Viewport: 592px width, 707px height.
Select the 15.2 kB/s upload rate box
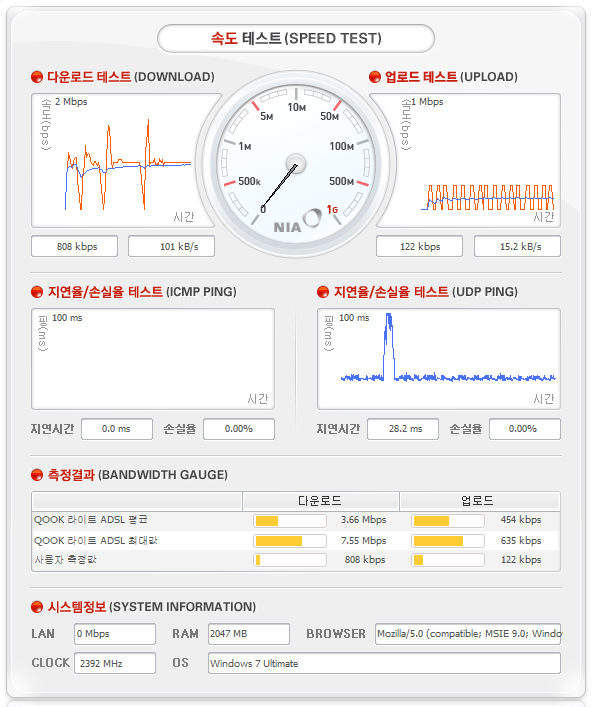[x=517, y=247]
